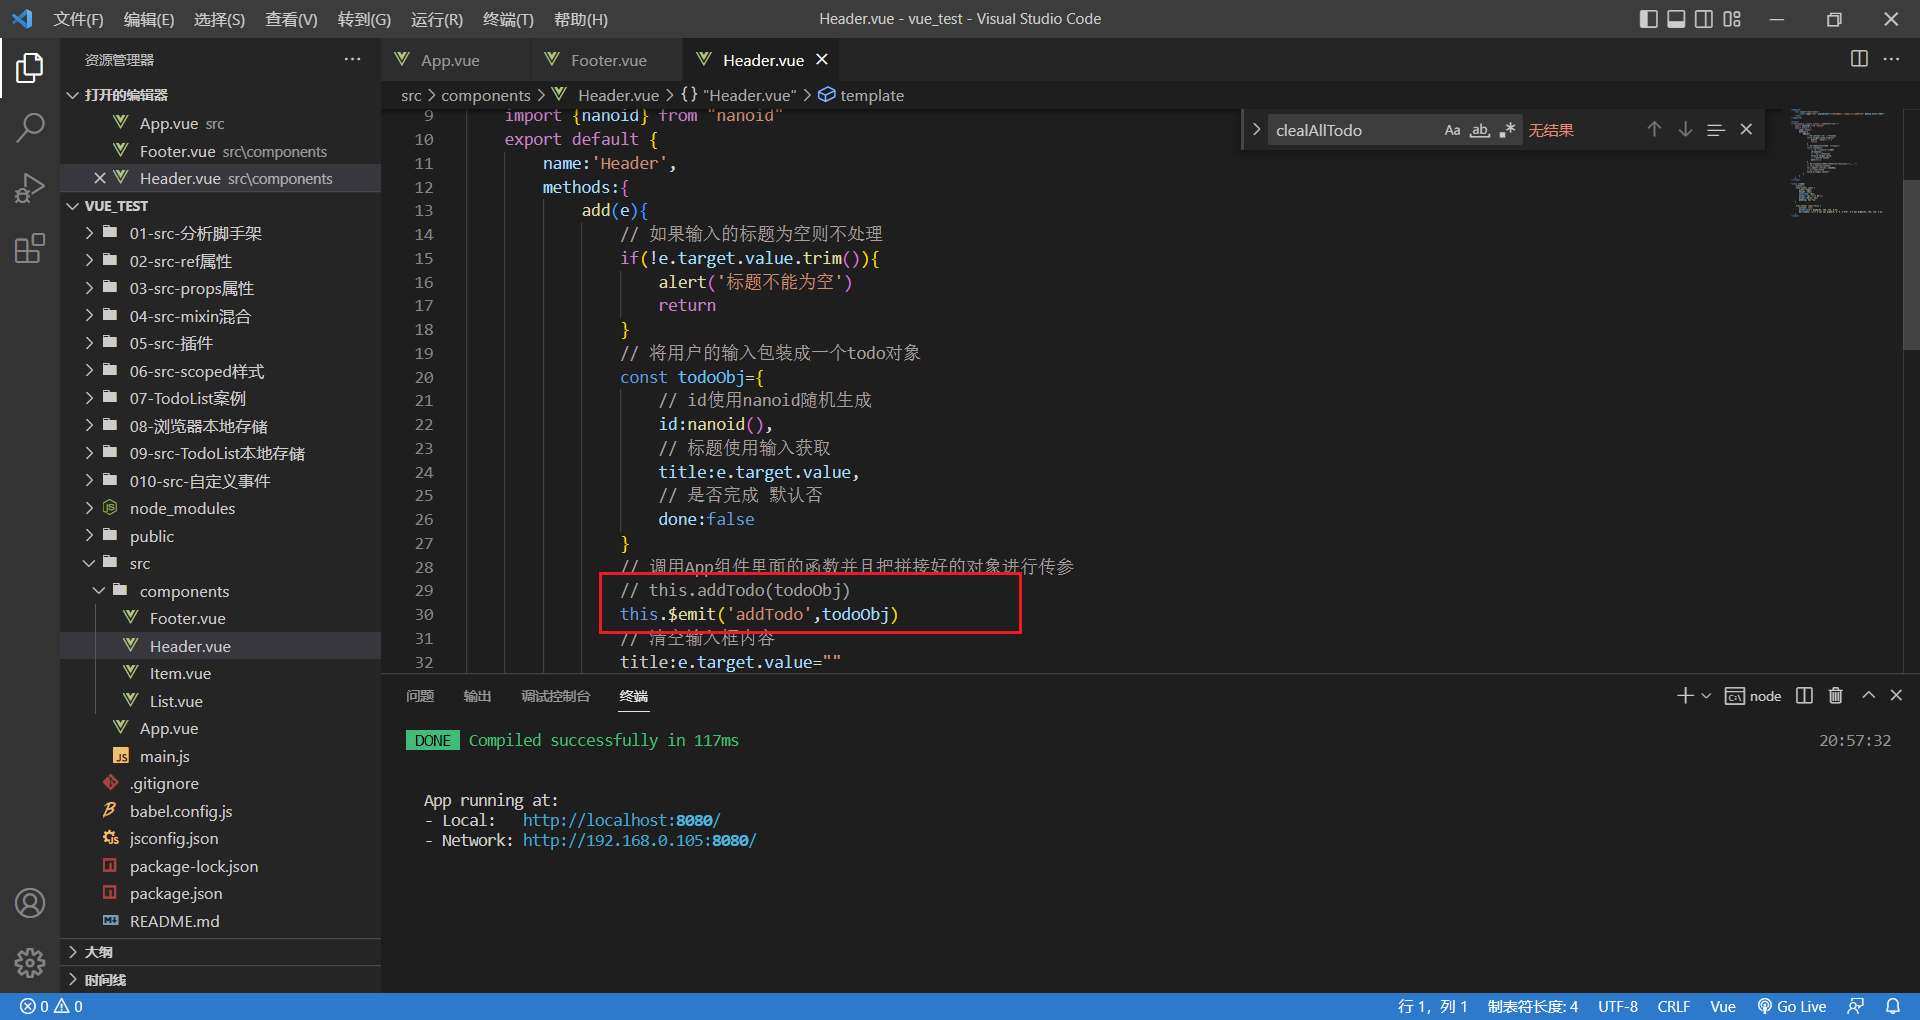Open the 终端(T) menu
The height and width of the screenshot is (1020, 1920).
pyautogui.click(x=508, y=19)
